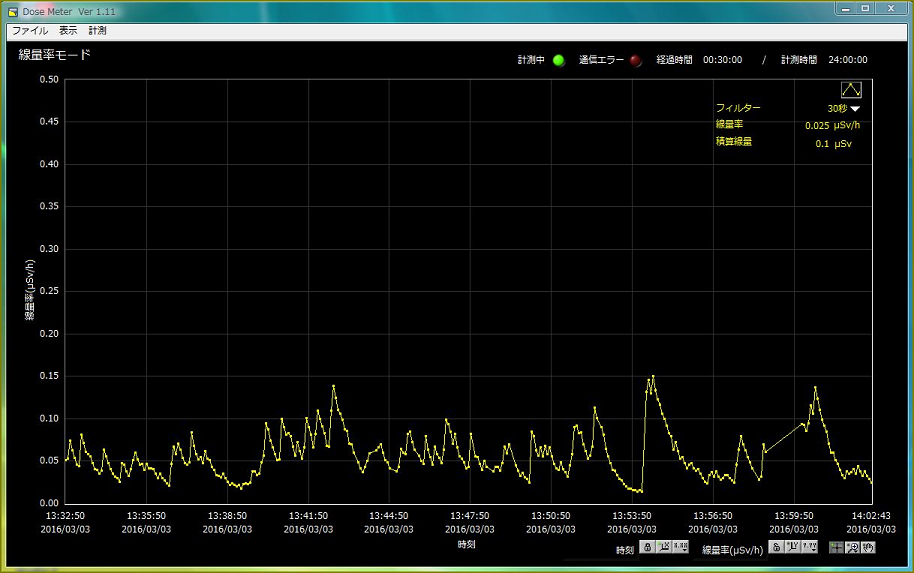The image size is (914, 573).
Task: Toggle the dose rate axis autoscale lock
Action: 775,547
